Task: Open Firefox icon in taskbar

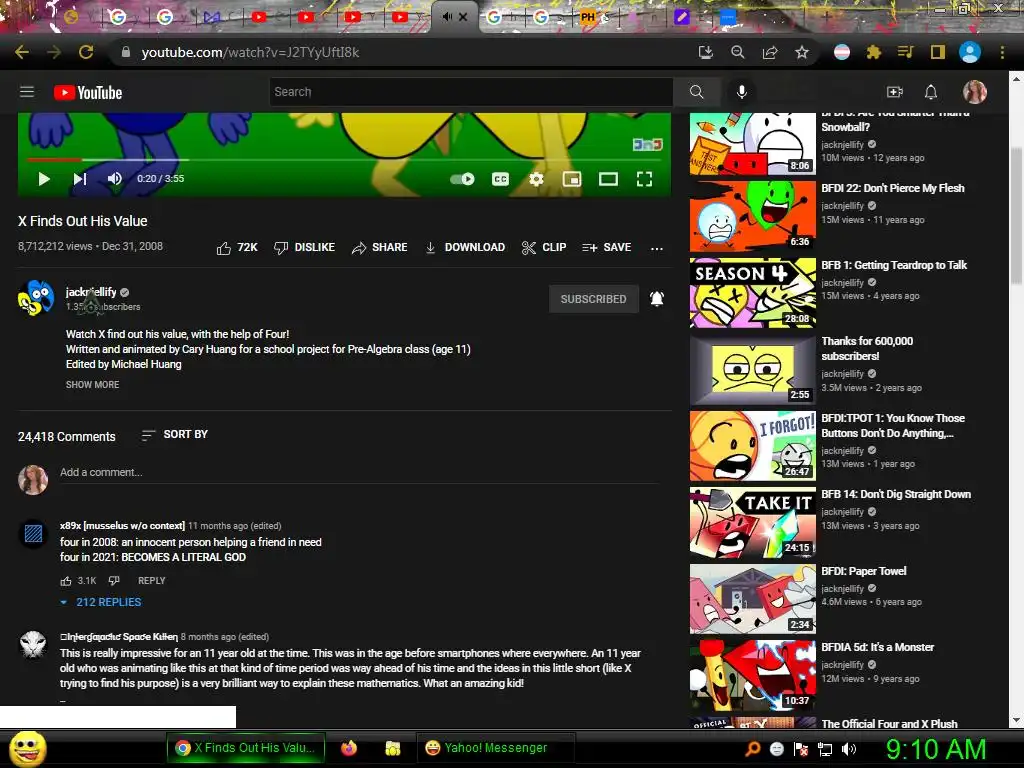Action: 349,748
